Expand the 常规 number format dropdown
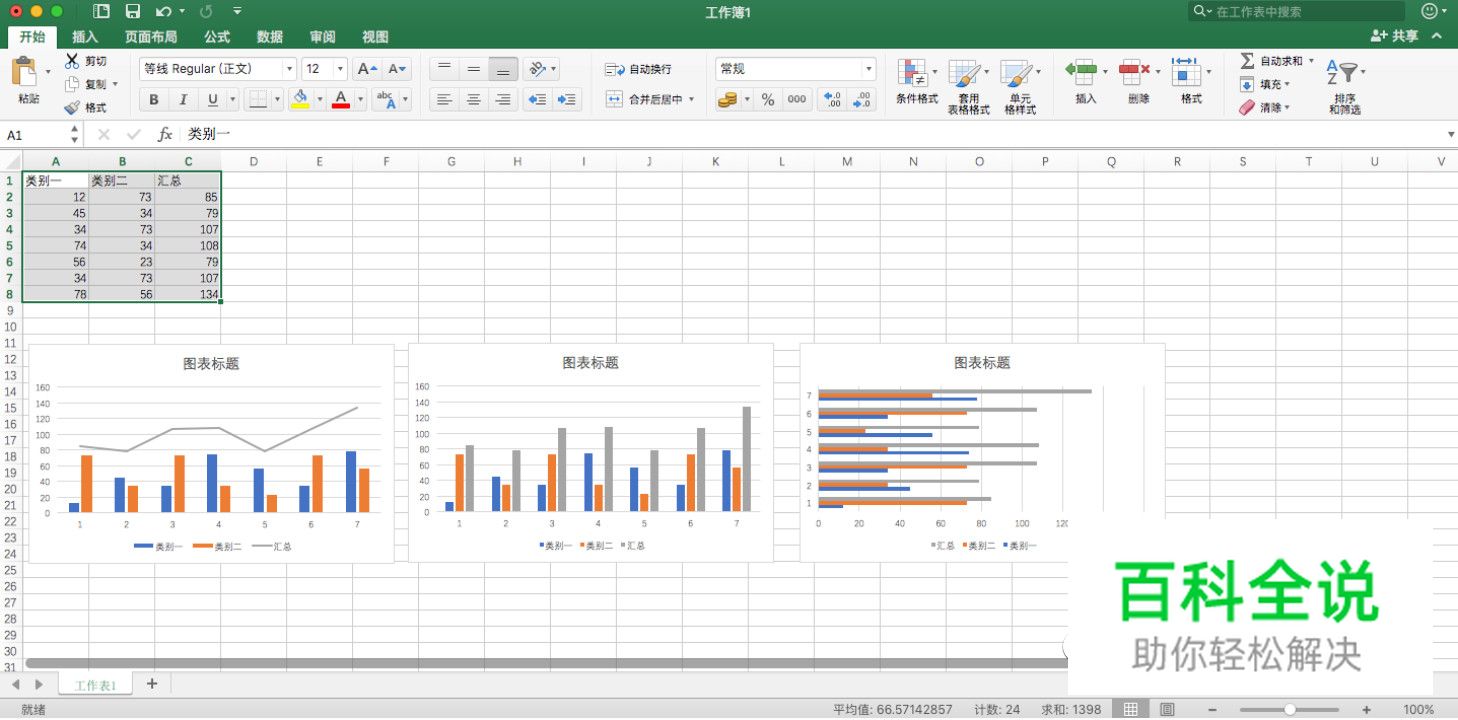Image resolution: width=1458 pixels, height=720 pixels. pos(868,68)
